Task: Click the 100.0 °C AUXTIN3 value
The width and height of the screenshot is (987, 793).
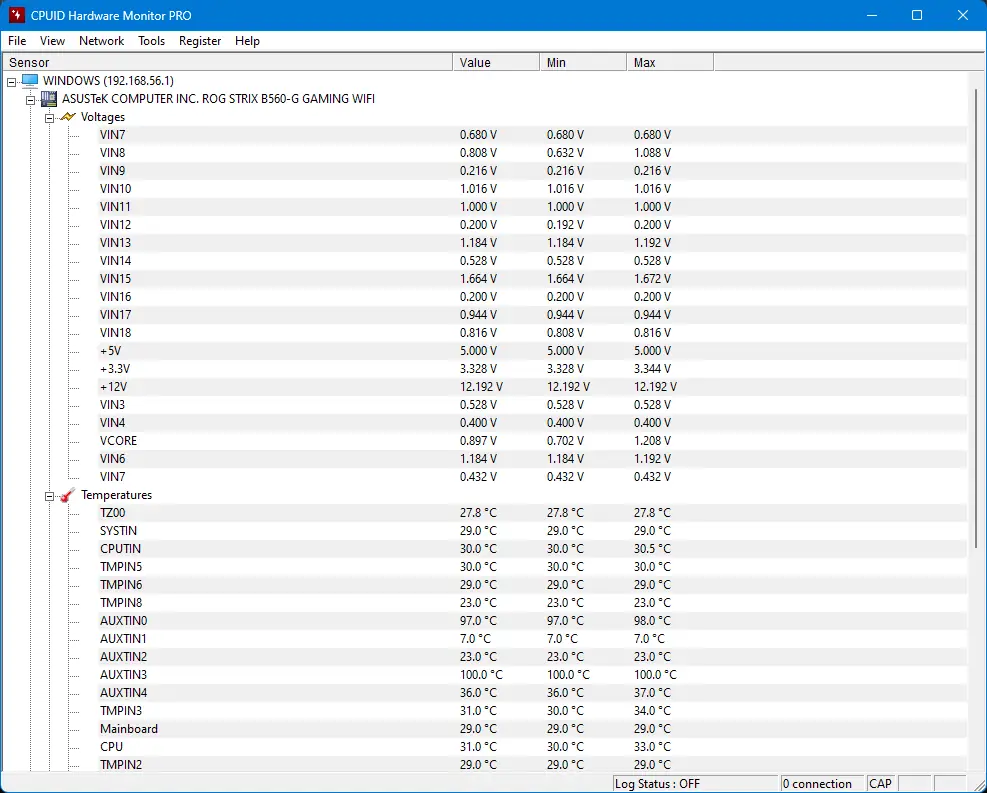Action: (482, 675)
